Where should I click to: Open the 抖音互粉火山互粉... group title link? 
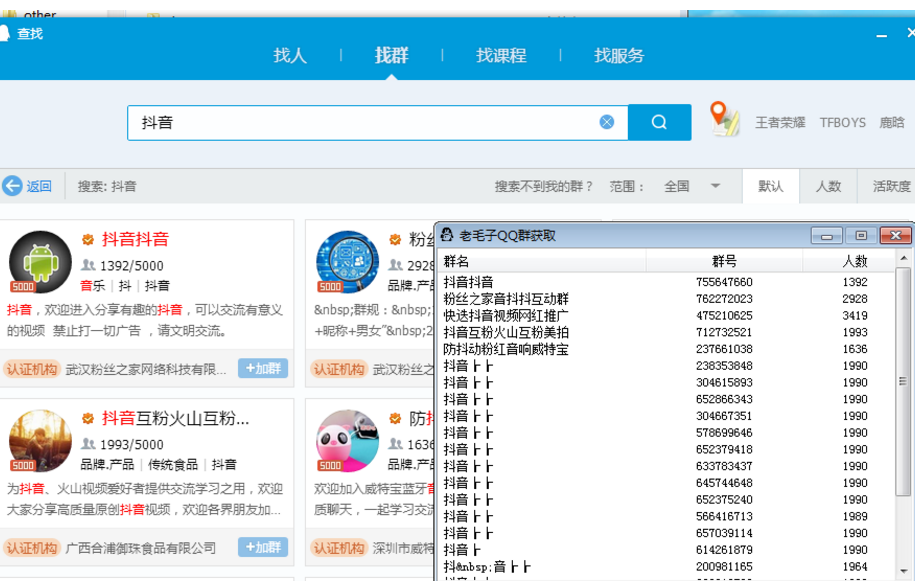176,418
